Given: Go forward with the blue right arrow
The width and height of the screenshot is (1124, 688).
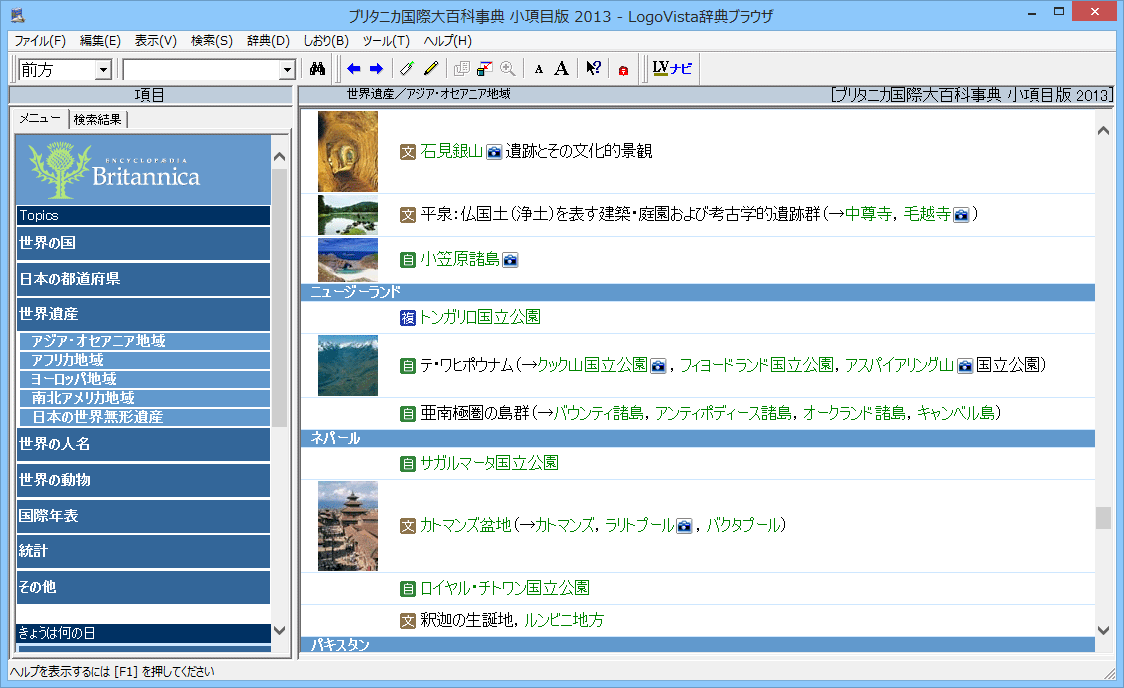Looking at the screenshot, I should [x=376, y=69].
